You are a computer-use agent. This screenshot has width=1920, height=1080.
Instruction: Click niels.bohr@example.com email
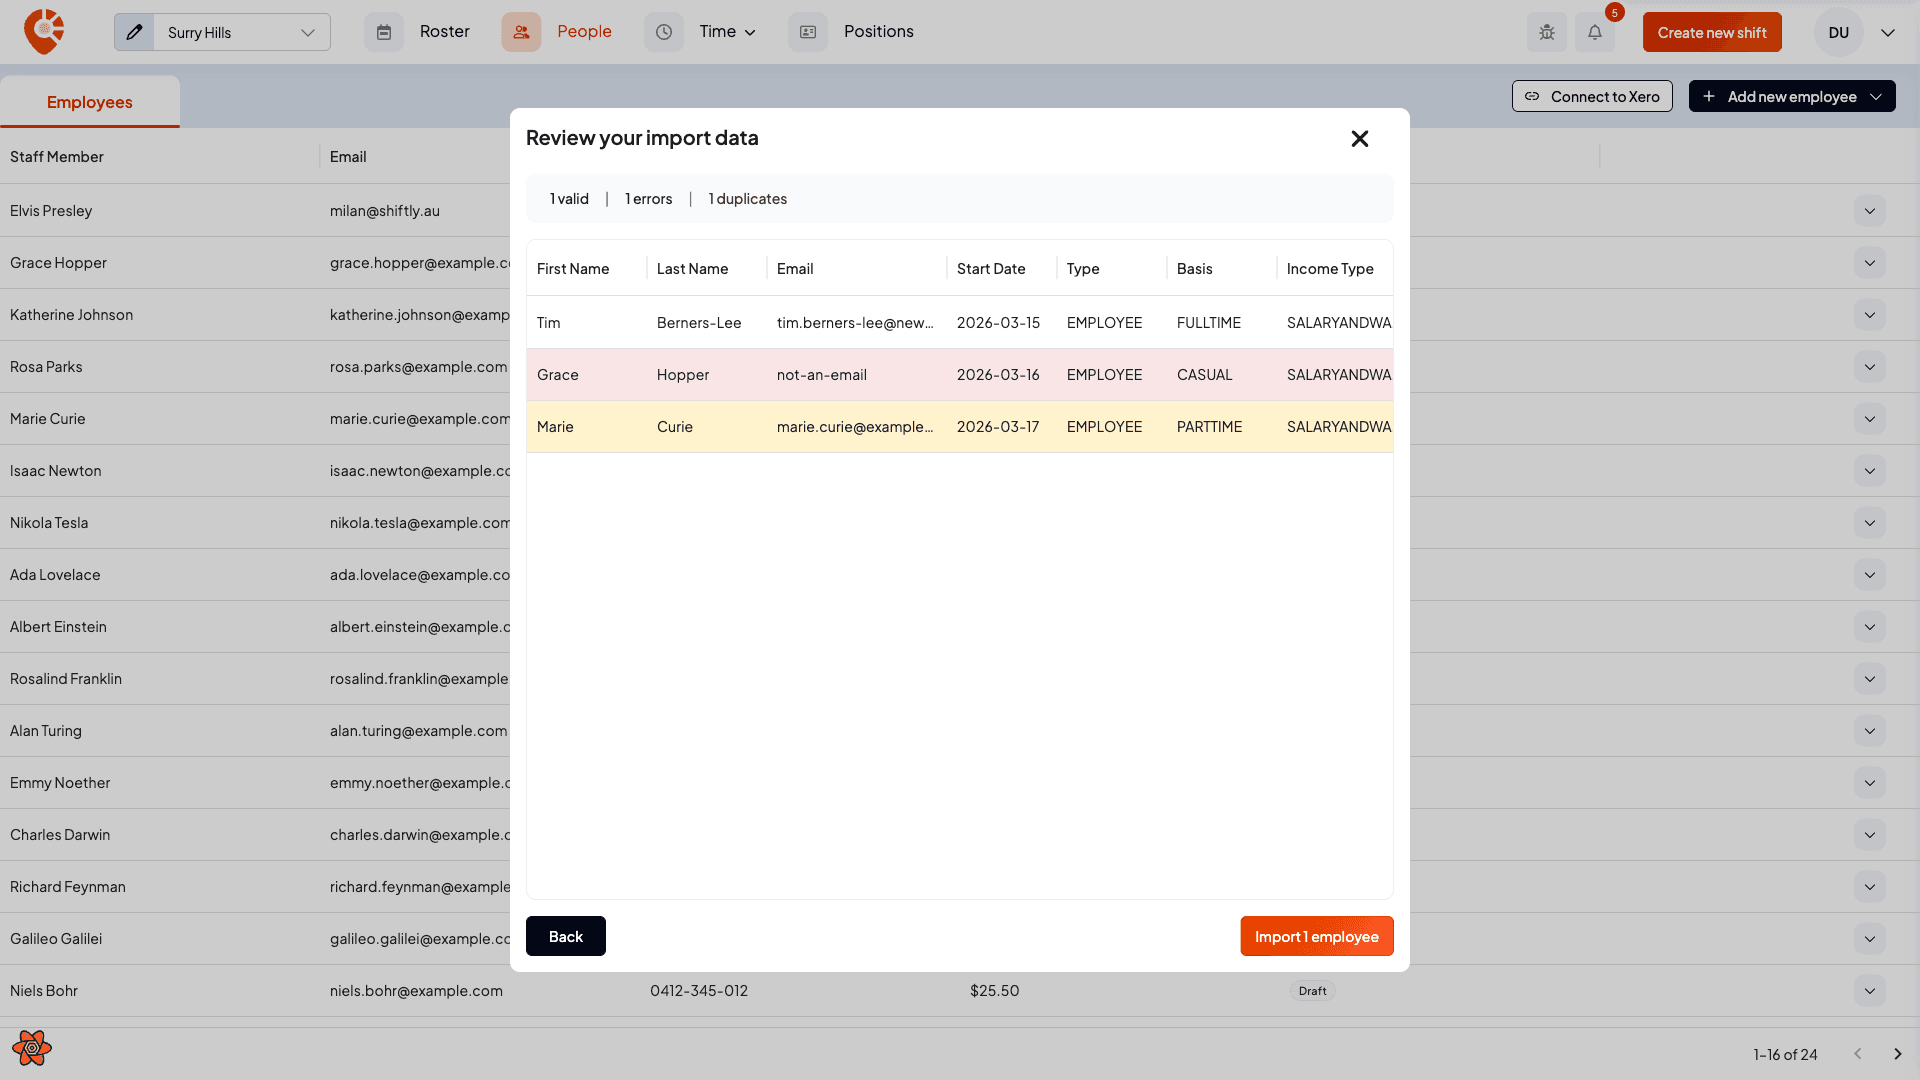tap(416, 991)
